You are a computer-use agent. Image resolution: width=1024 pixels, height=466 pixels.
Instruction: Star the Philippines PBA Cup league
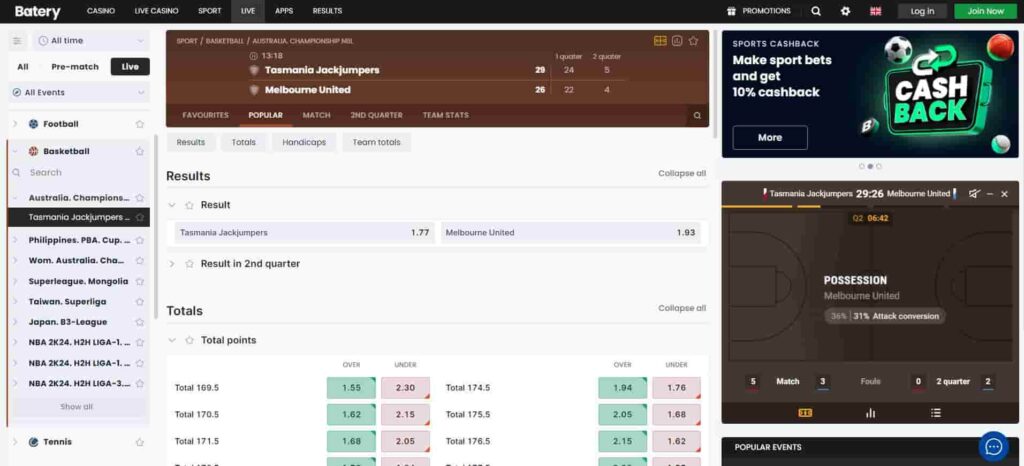coord(139,240)
